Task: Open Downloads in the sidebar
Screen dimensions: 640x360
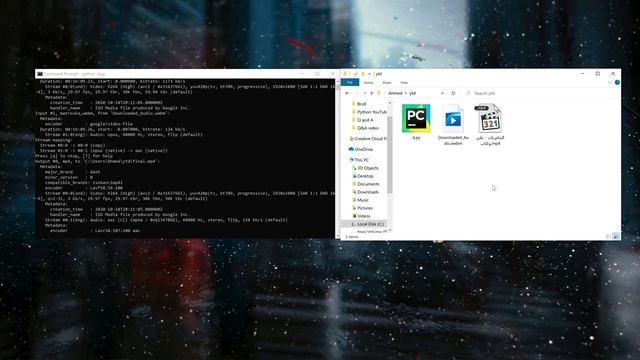Action: point(365,192)
